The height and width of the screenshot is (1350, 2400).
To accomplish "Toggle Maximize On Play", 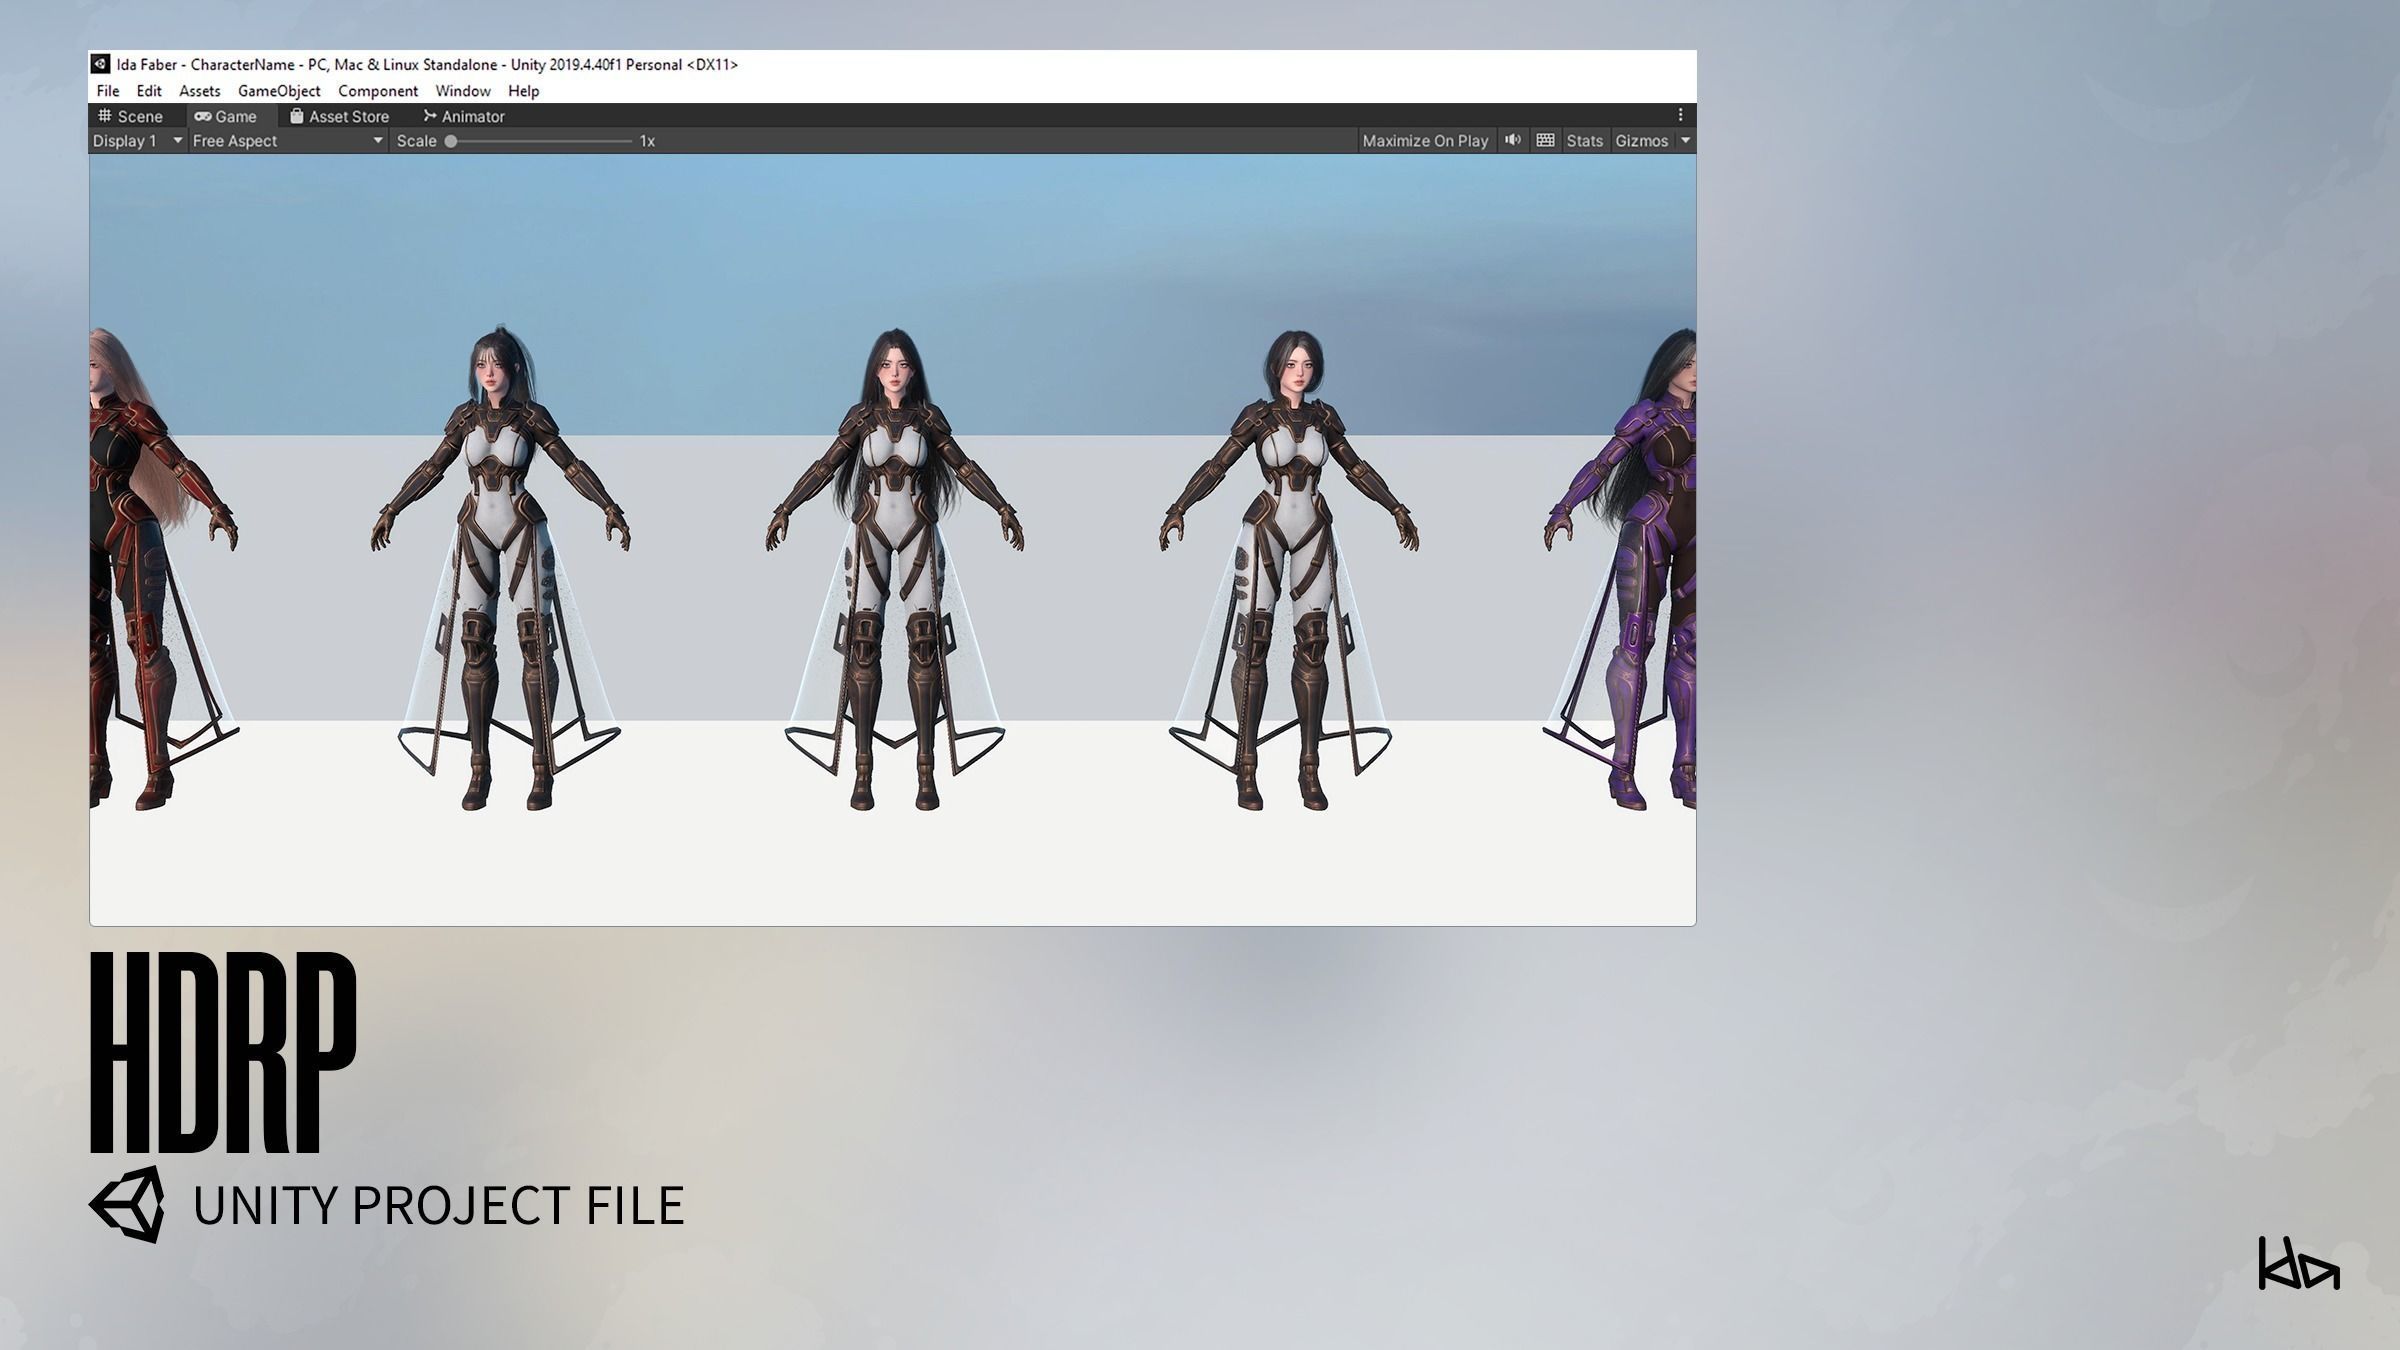I will (x=1425, y=141).
